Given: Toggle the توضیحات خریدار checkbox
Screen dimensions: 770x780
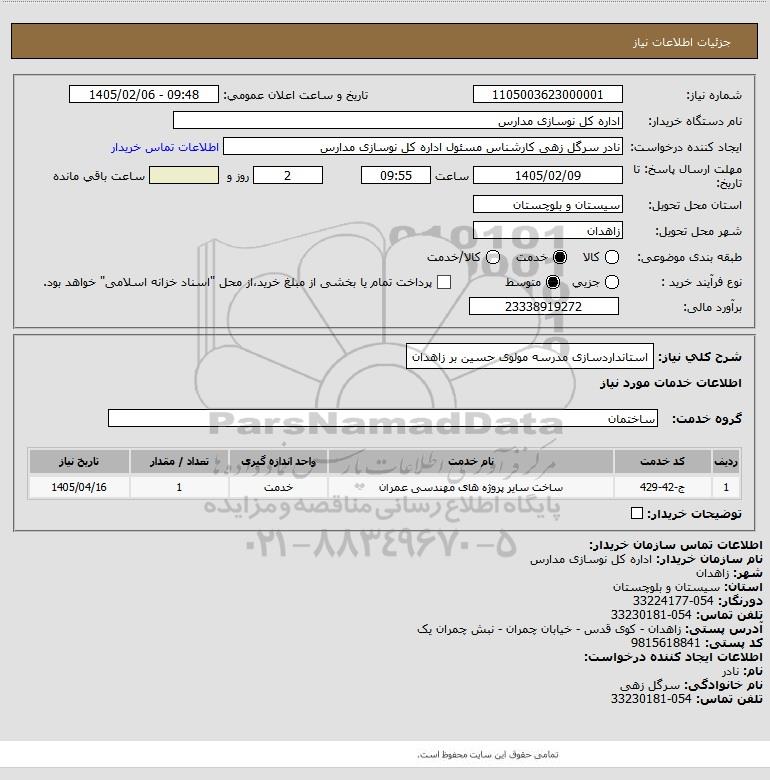Looking at the screenshot, I should tap(637, 513).
